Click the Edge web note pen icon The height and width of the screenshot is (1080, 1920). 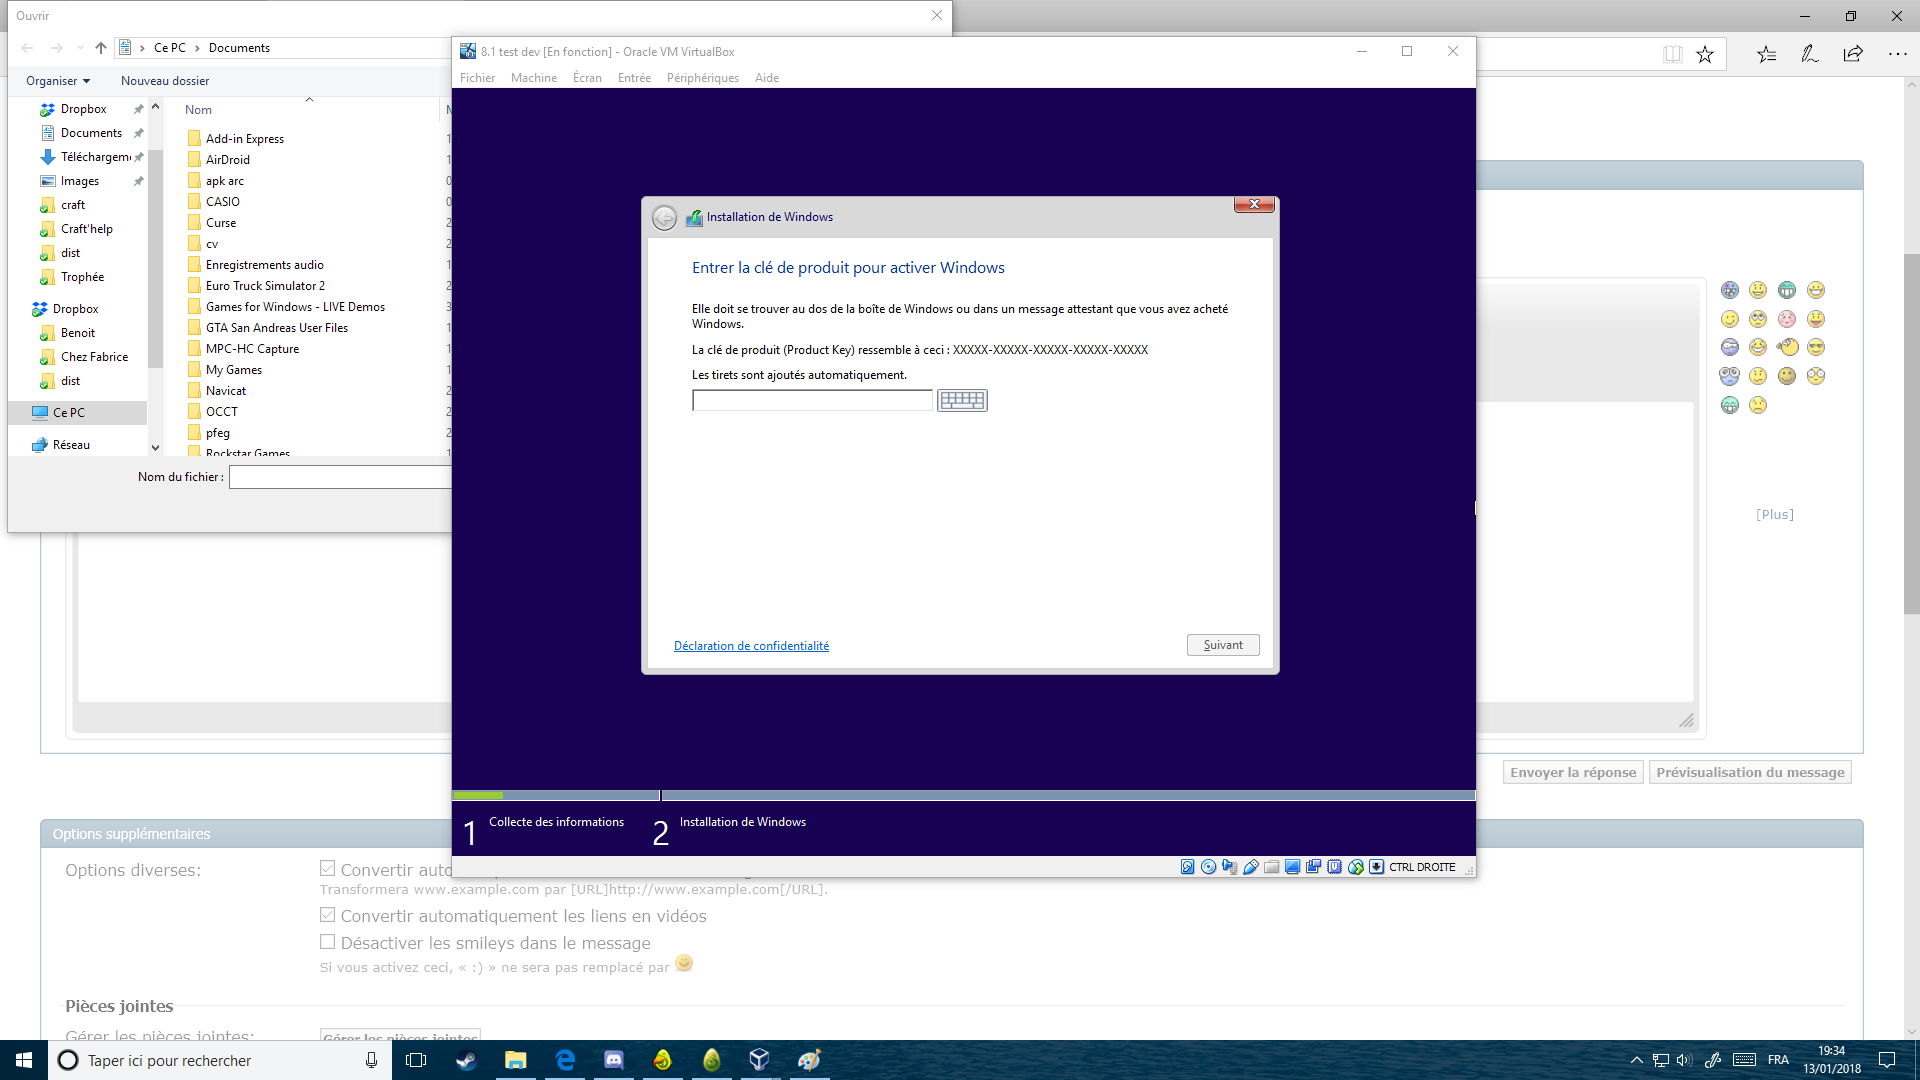pyautogui.click(x=1810, y=54)
